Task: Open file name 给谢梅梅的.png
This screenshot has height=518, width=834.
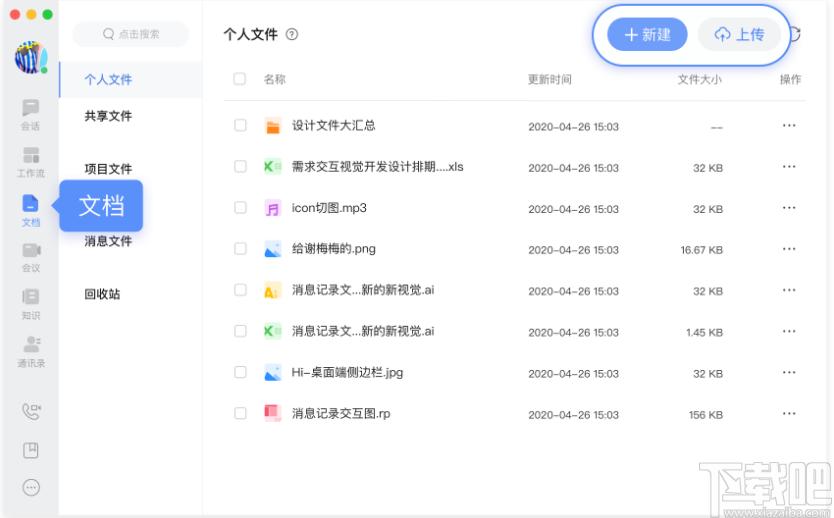Action: [x=333, y=249]
